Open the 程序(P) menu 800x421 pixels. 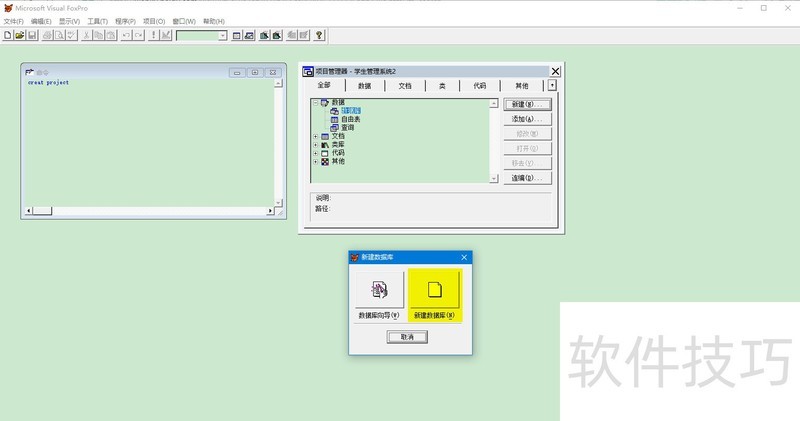pos(126,21)
